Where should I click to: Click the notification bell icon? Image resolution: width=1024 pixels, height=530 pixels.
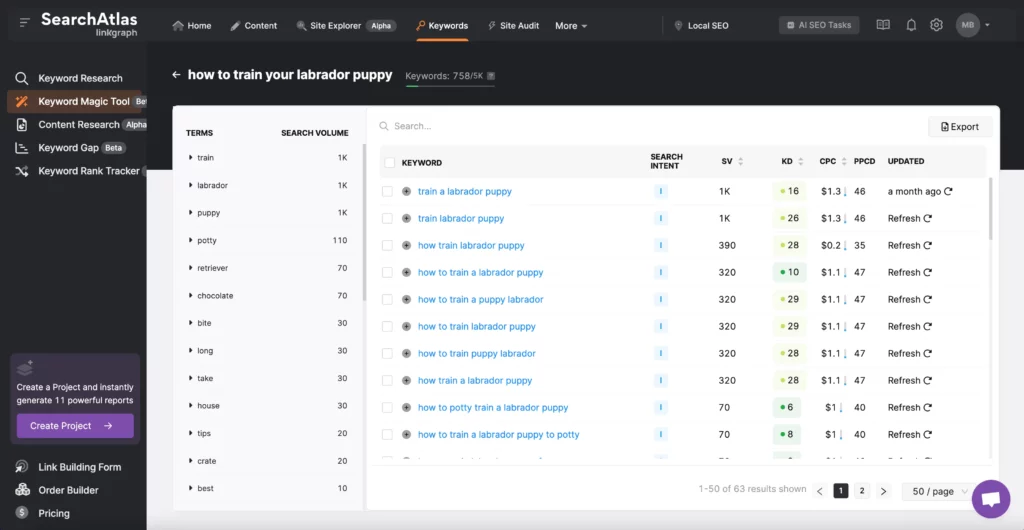click(911, 25)
